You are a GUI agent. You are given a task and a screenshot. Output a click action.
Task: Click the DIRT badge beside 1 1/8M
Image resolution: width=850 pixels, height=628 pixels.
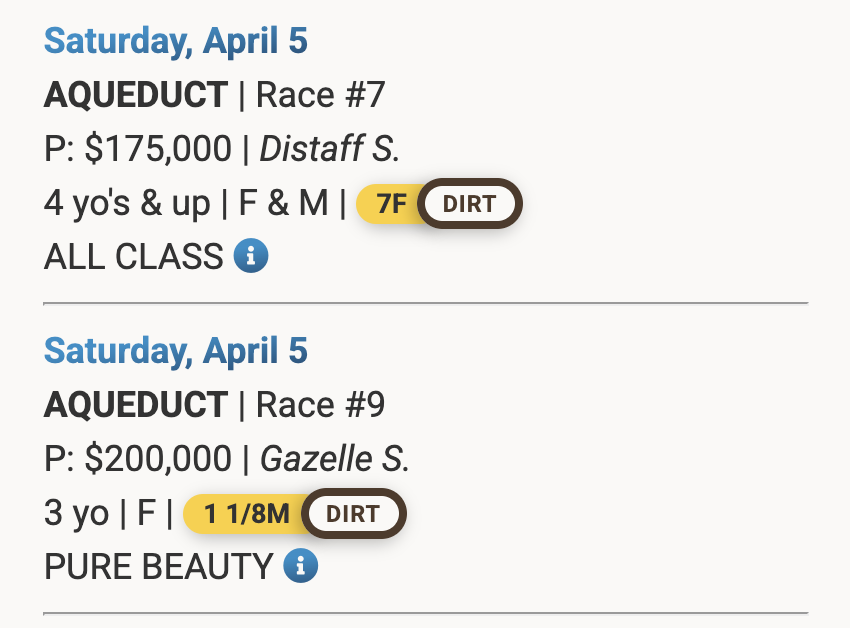(353, 515)
